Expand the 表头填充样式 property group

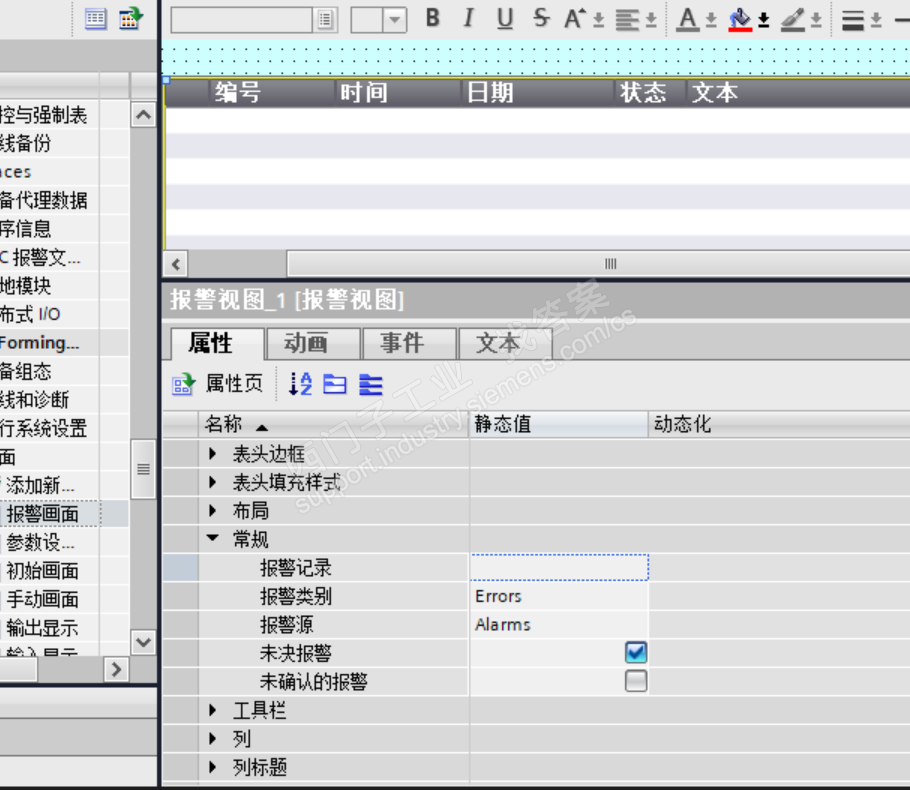[213, 482]
